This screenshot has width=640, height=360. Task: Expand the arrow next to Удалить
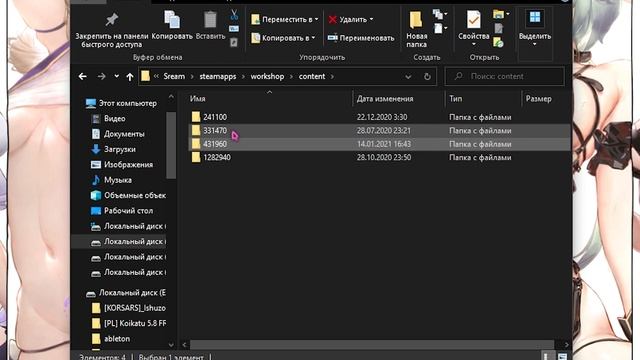coord(371,19)
